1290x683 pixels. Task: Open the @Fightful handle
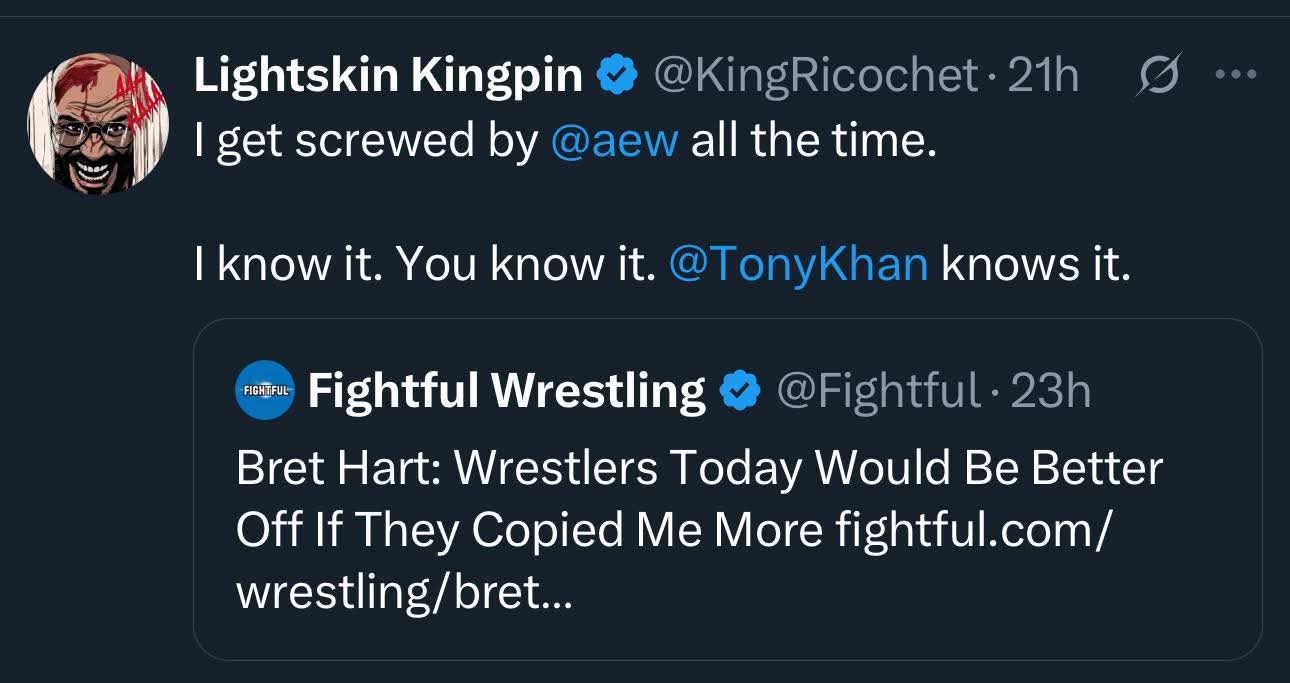[x=877, y=390]
